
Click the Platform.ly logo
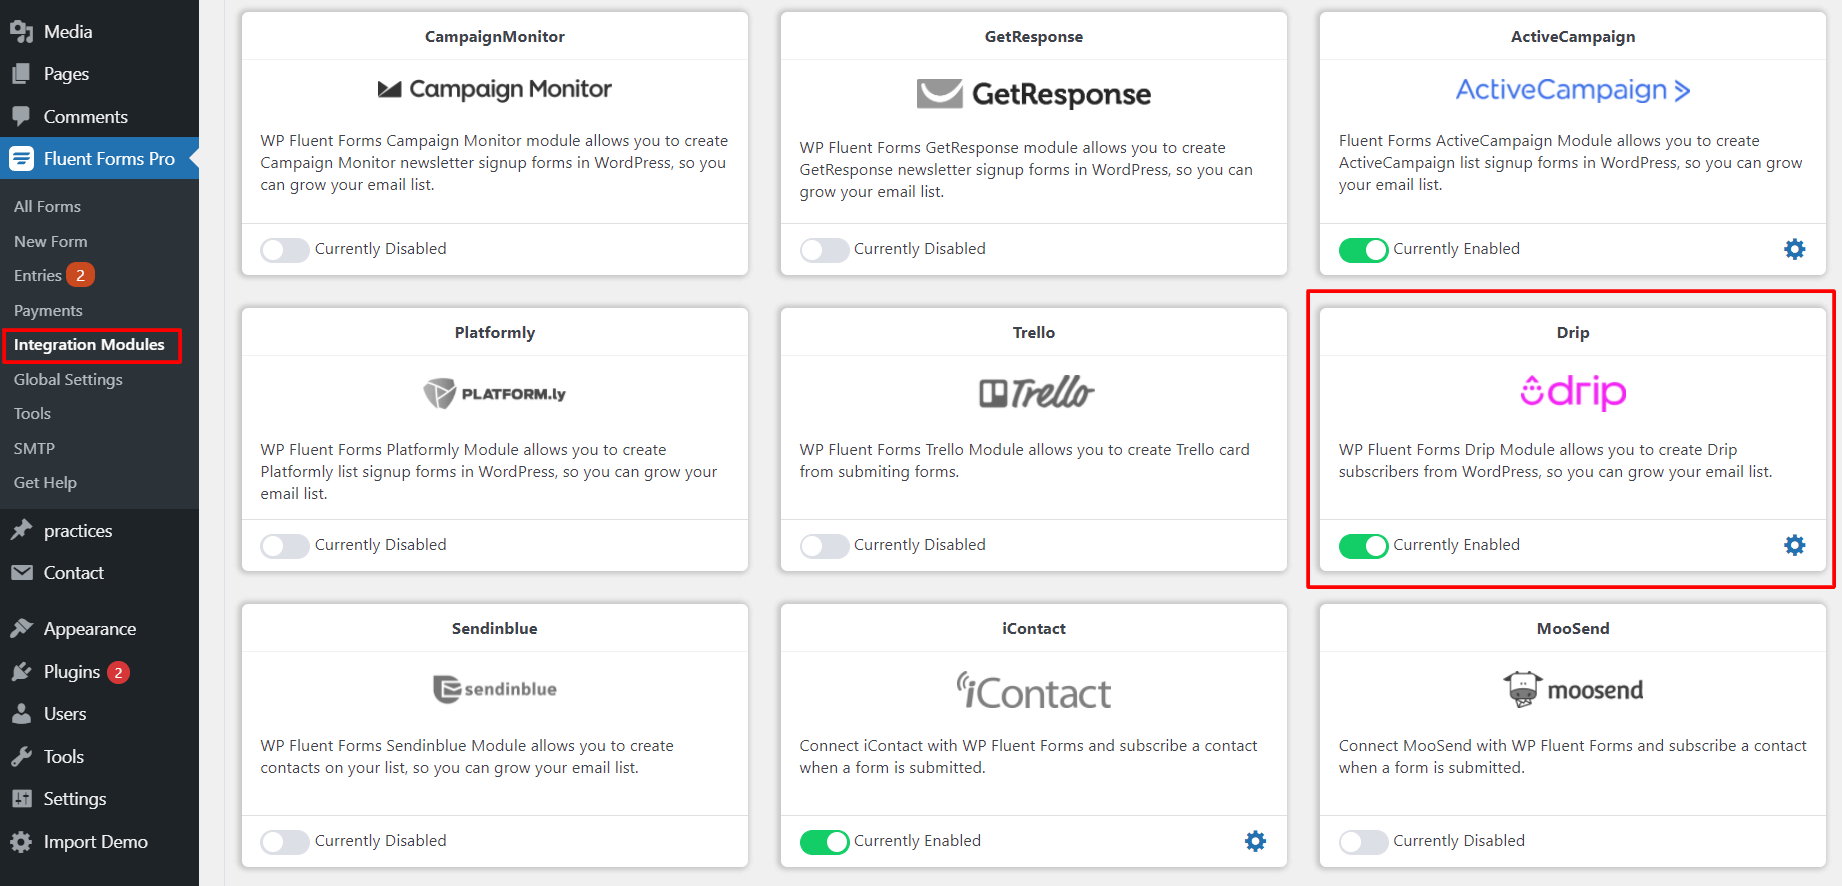[494, 393]
